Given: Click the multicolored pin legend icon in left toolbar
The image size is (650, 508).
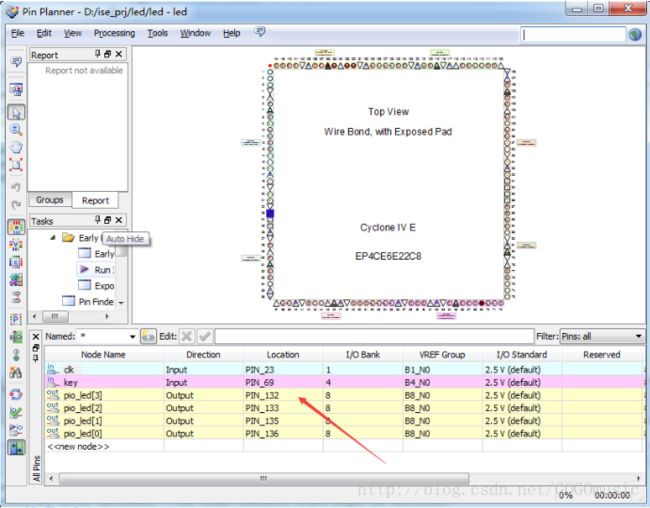Looking at the screenshot, I should click(x=16, y=280).
